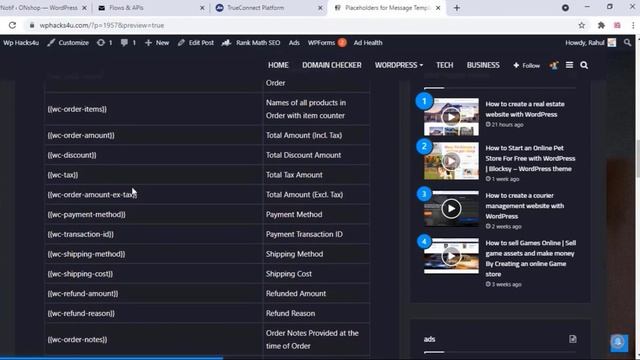Screen dimensions: 640x360
Task: Click the {{wc-shipping-cost}} placeholder cell
Action: tap(153, 274)
